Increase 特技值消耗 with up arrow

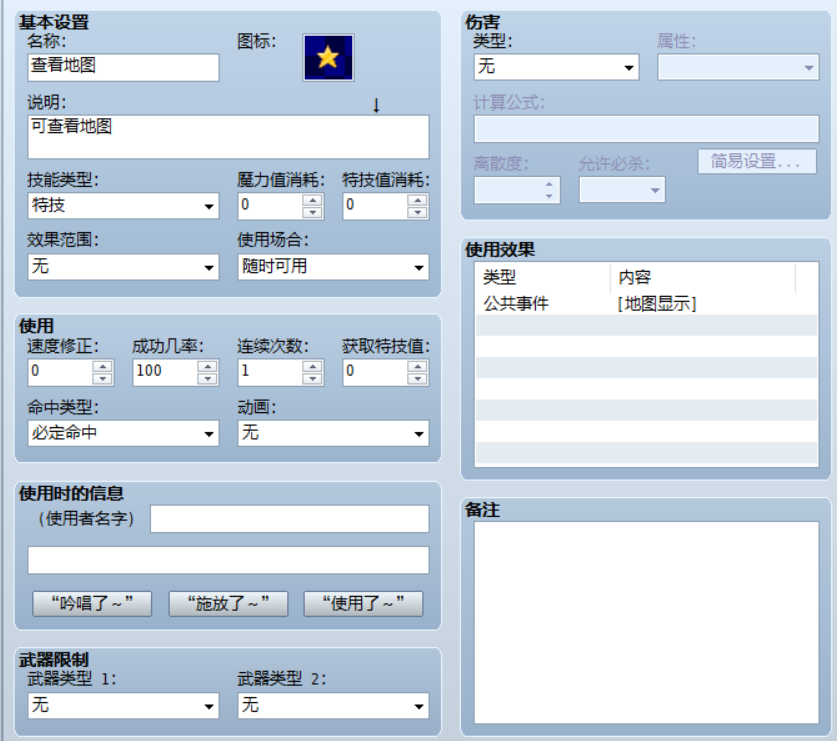coord(417,200)
